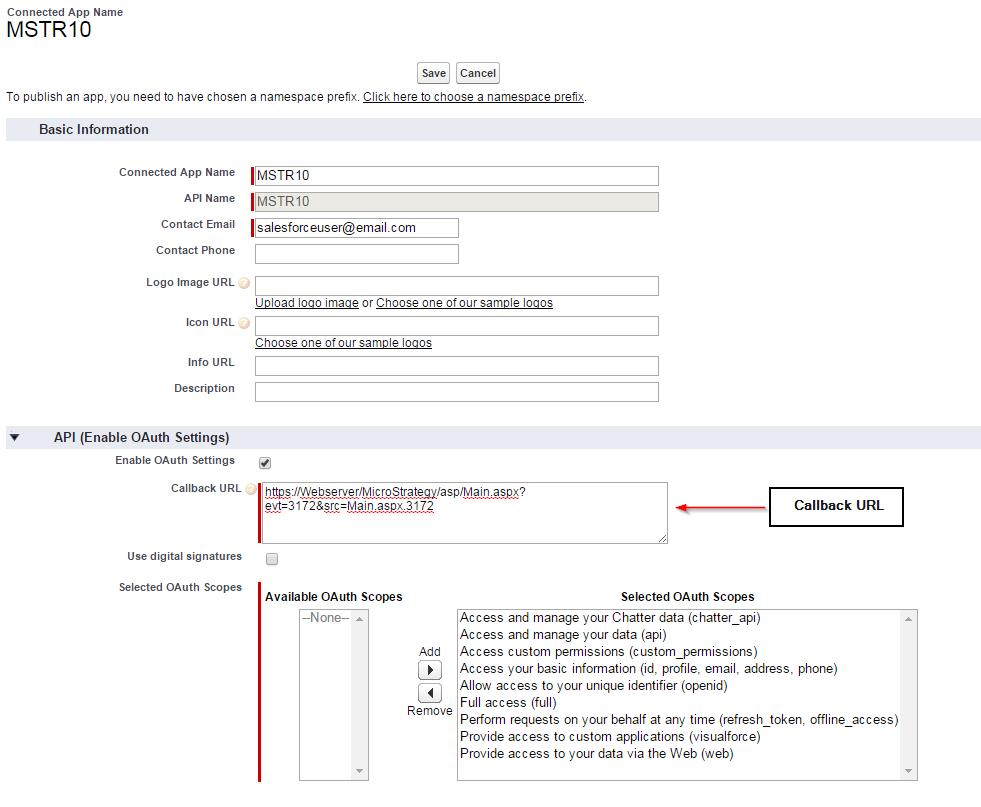Click the Remove arrow button

430,693
